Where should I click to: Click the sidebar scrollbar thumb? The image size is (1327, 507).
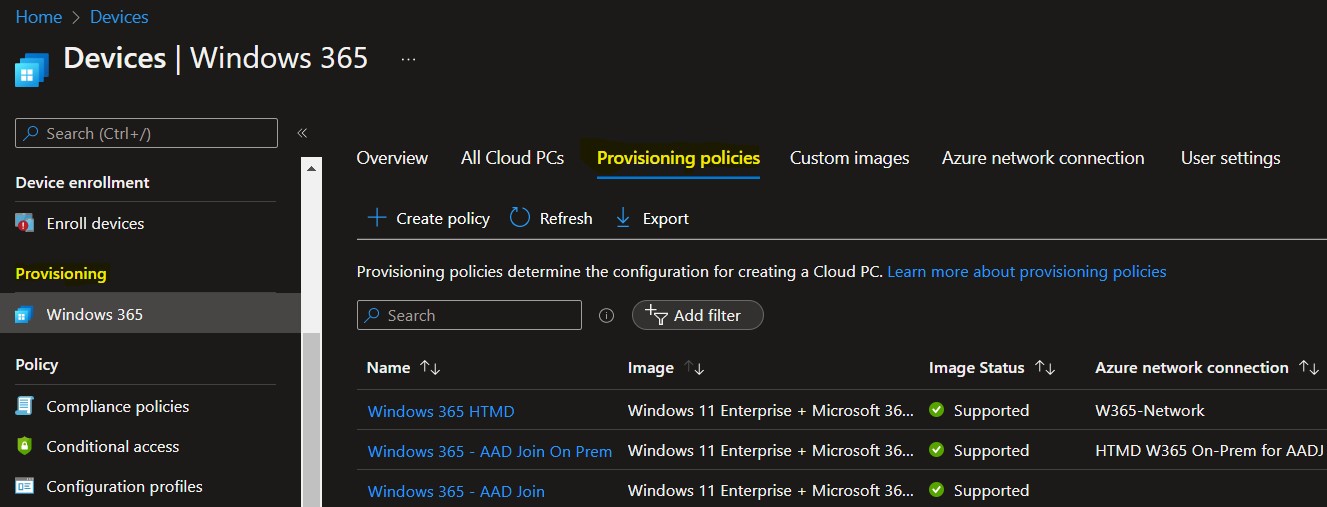312,420
